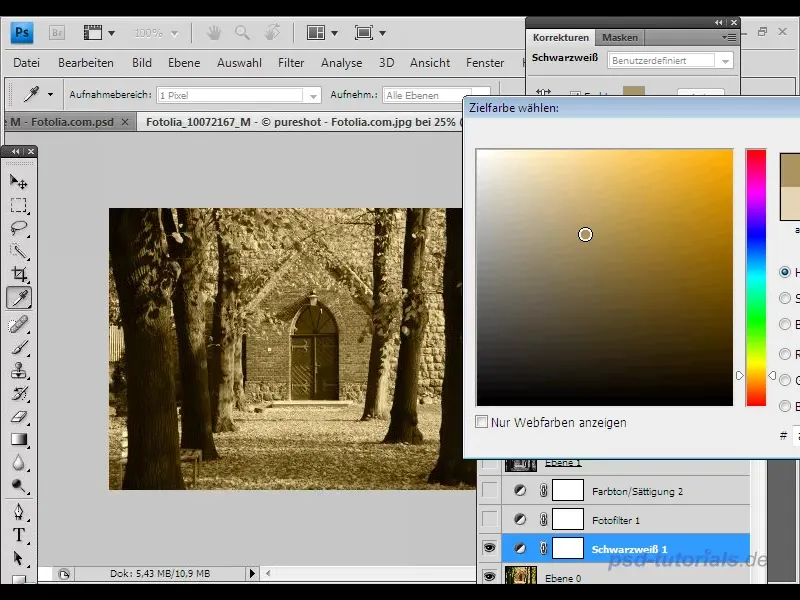Image resolution: width=800 pixels, height=600 pixels.
Task: Click the Farbton/Sättigung 2 layer mask thumbnail
Action: (x=568, y=490)
